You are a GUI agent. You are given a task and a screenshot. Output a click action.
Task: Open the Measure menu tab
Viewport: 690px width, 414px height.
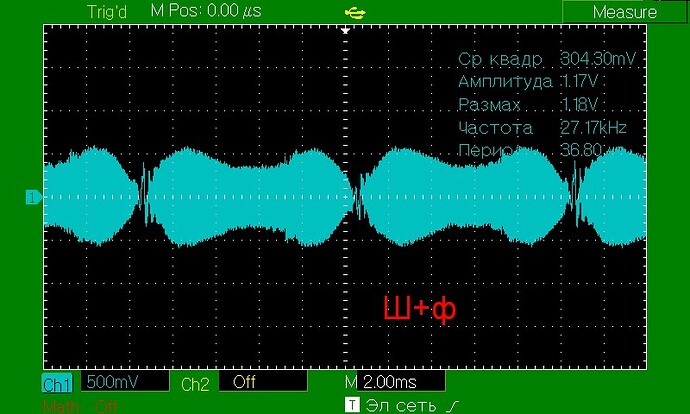624,12
